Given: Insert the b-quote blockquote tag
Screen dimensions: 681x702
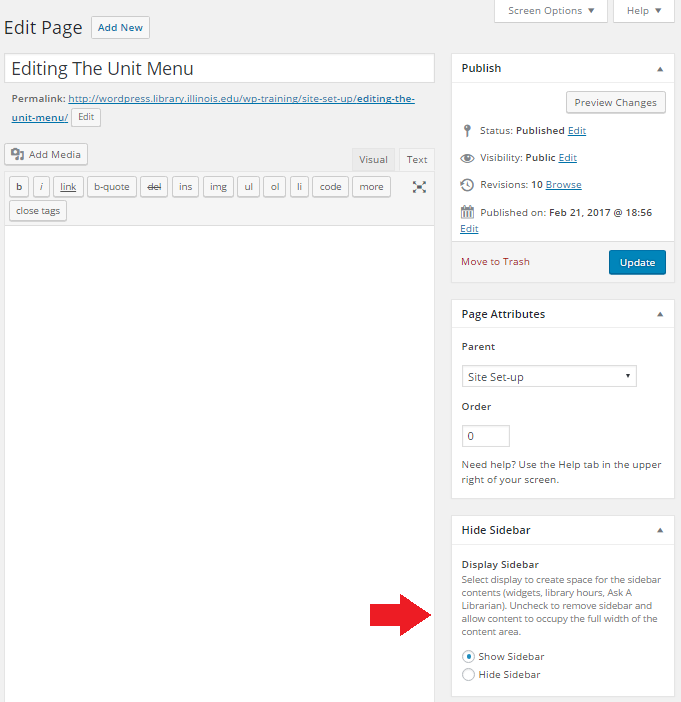Looking at the screenshot, I should (112, 187).
